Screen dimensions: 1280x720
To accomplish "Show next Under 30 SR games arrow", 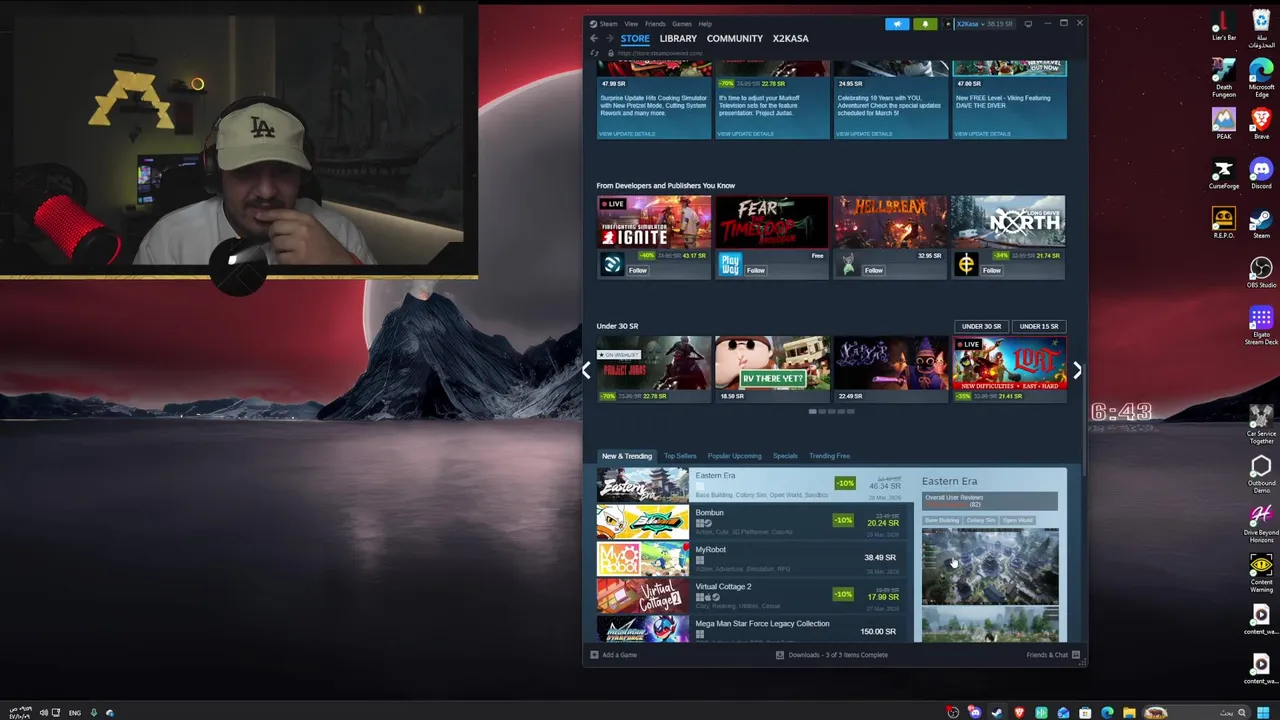I will point(1077,371).
